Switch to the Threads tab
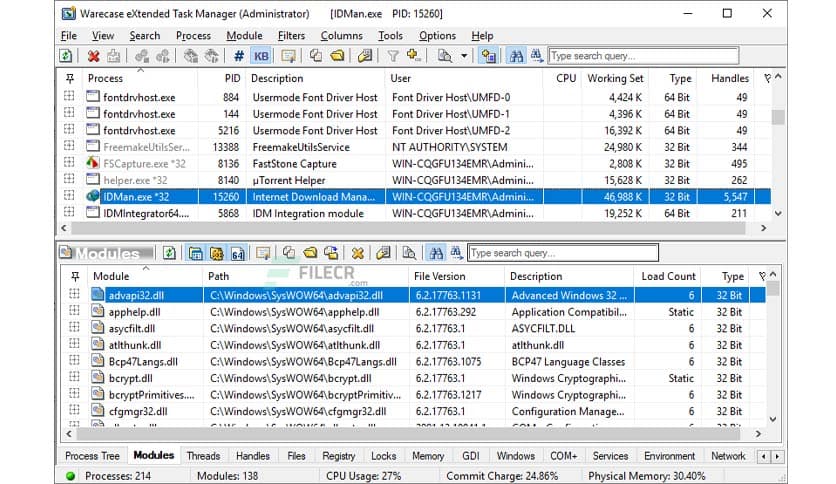The width and height of the screenshot is (836, 484). tap(203, 456)
